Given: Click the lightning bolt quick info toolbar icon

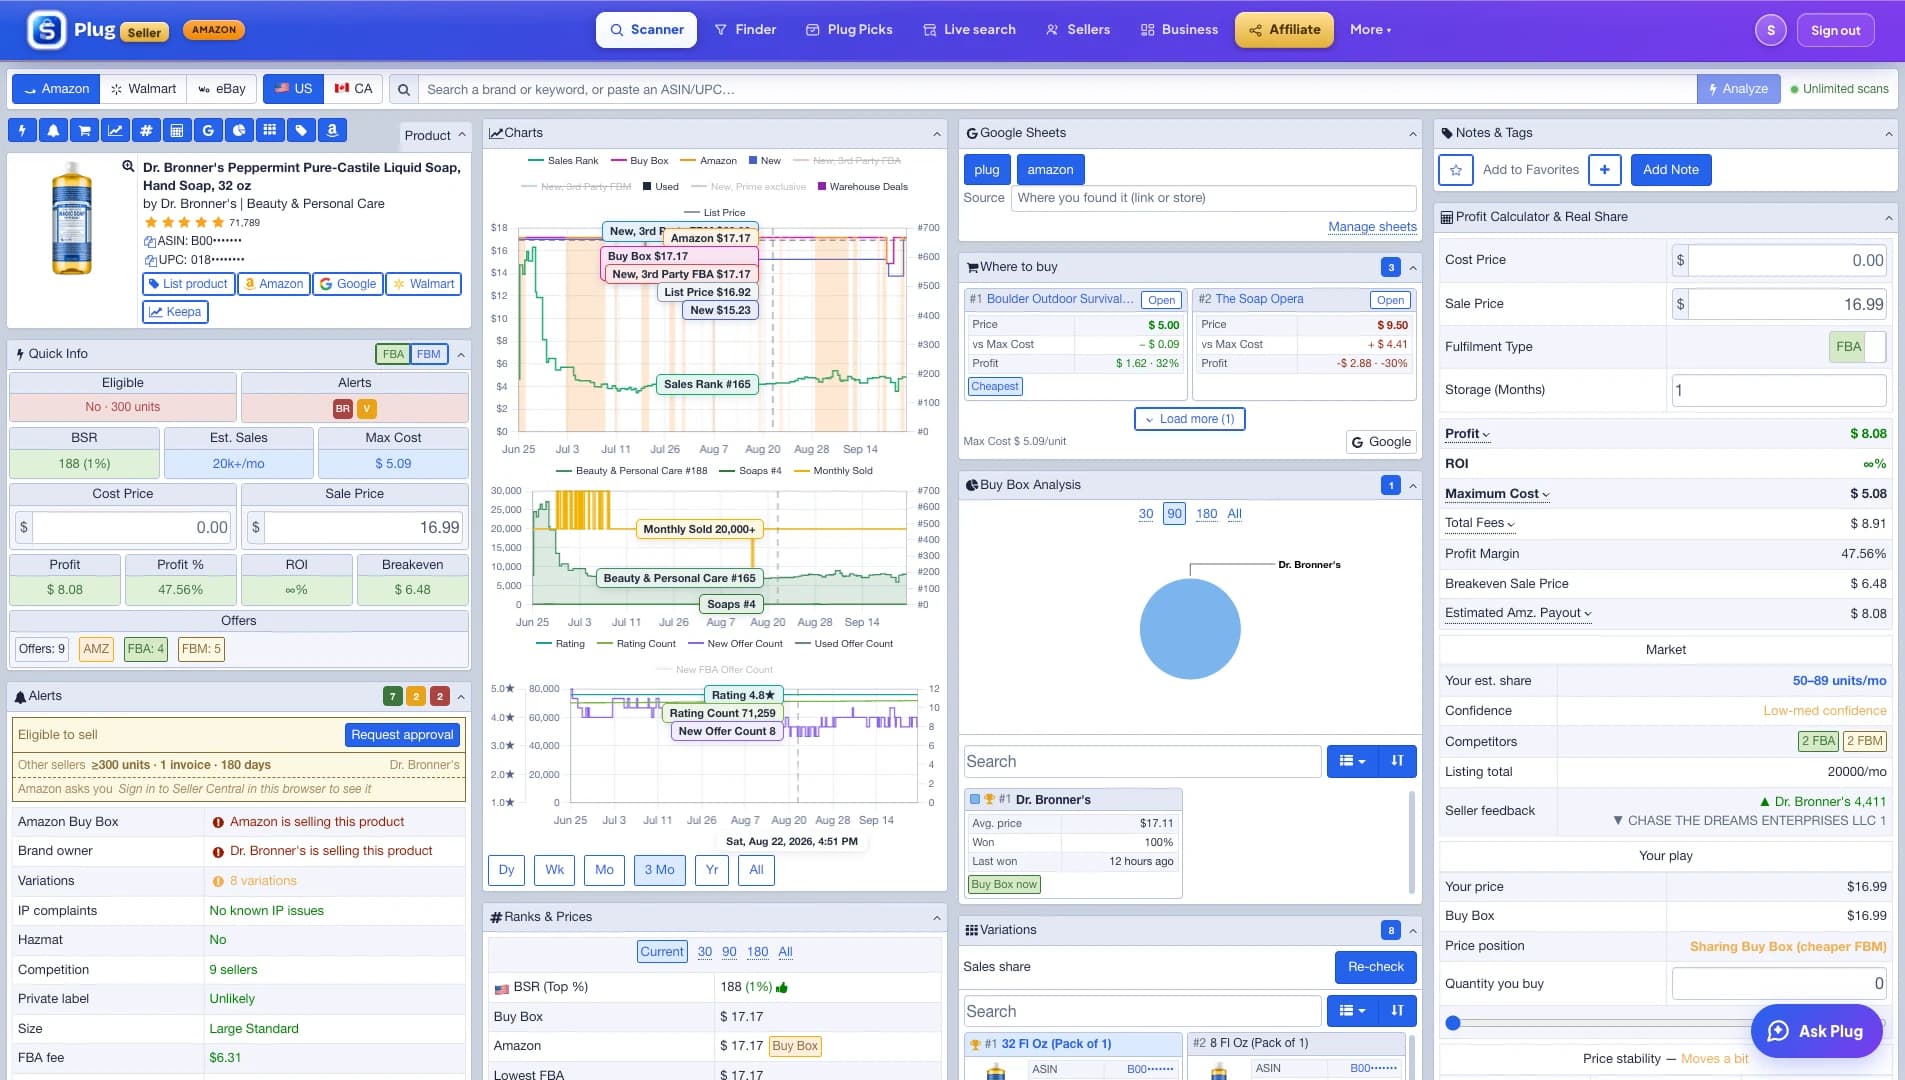Looking at the screenshot, I should (x=22, y=130).
